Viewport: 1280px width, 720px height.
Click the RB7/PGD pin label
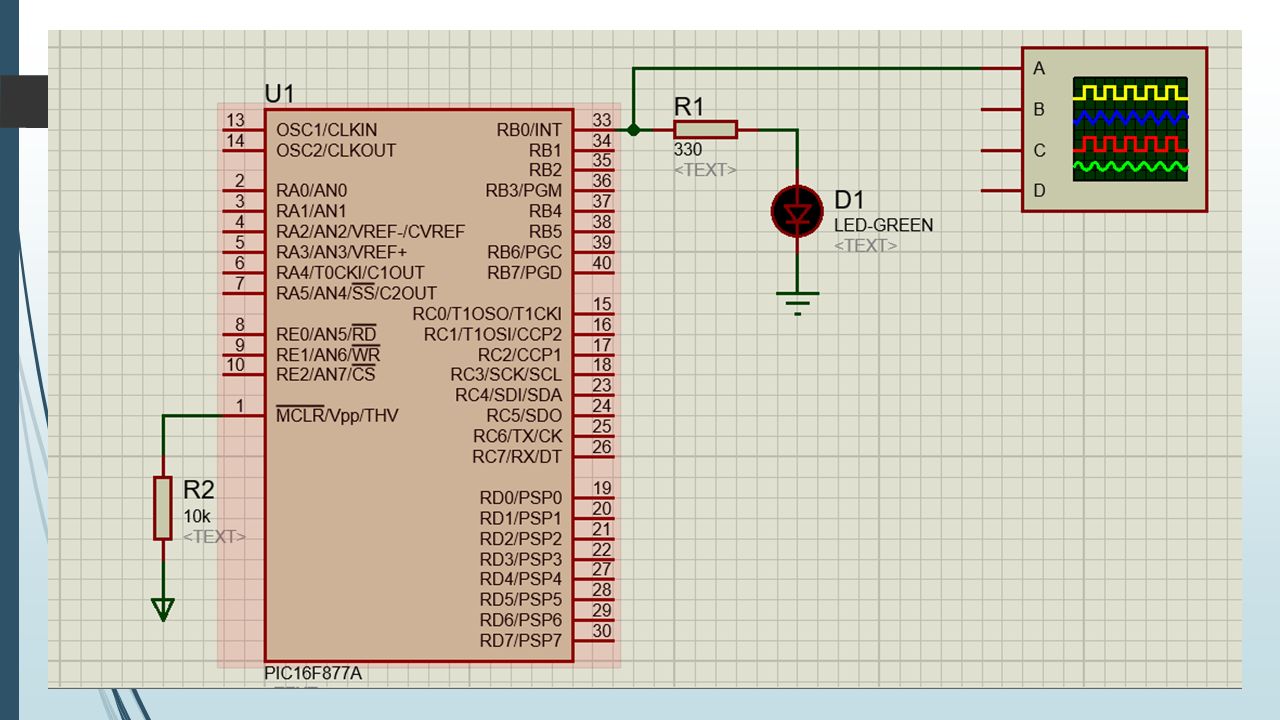[525, 272]
